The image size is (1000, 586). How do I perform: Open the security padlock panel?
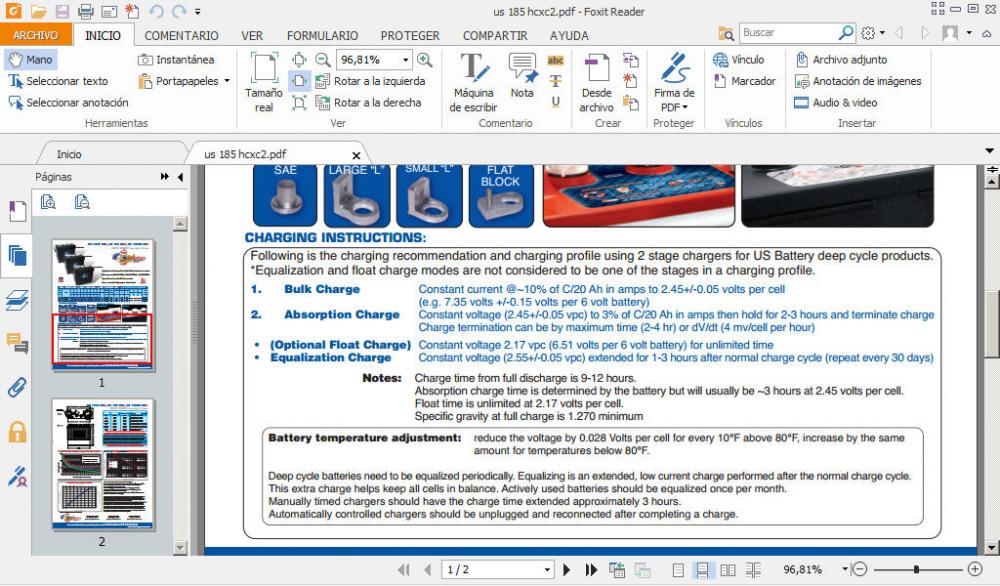[x=17, y=432]
